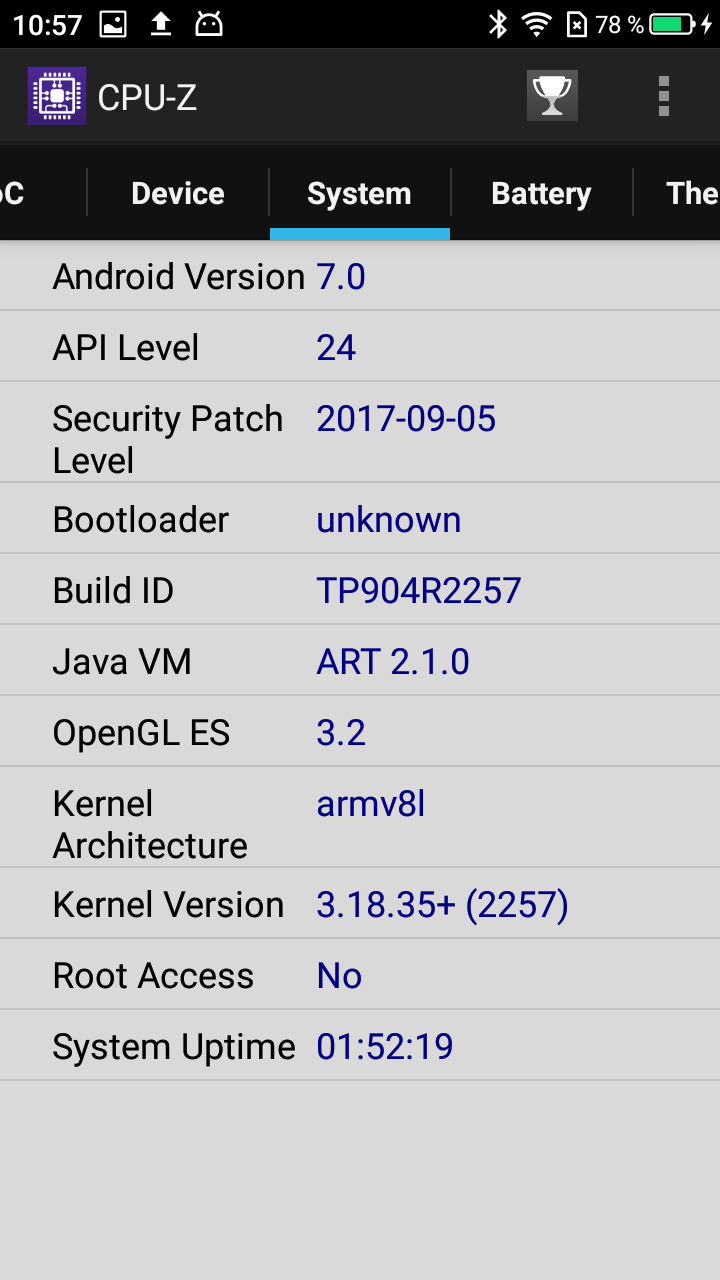Tap the Kernel Version row
This screenshot has width=720, height=1280.
tap(360, 904)
